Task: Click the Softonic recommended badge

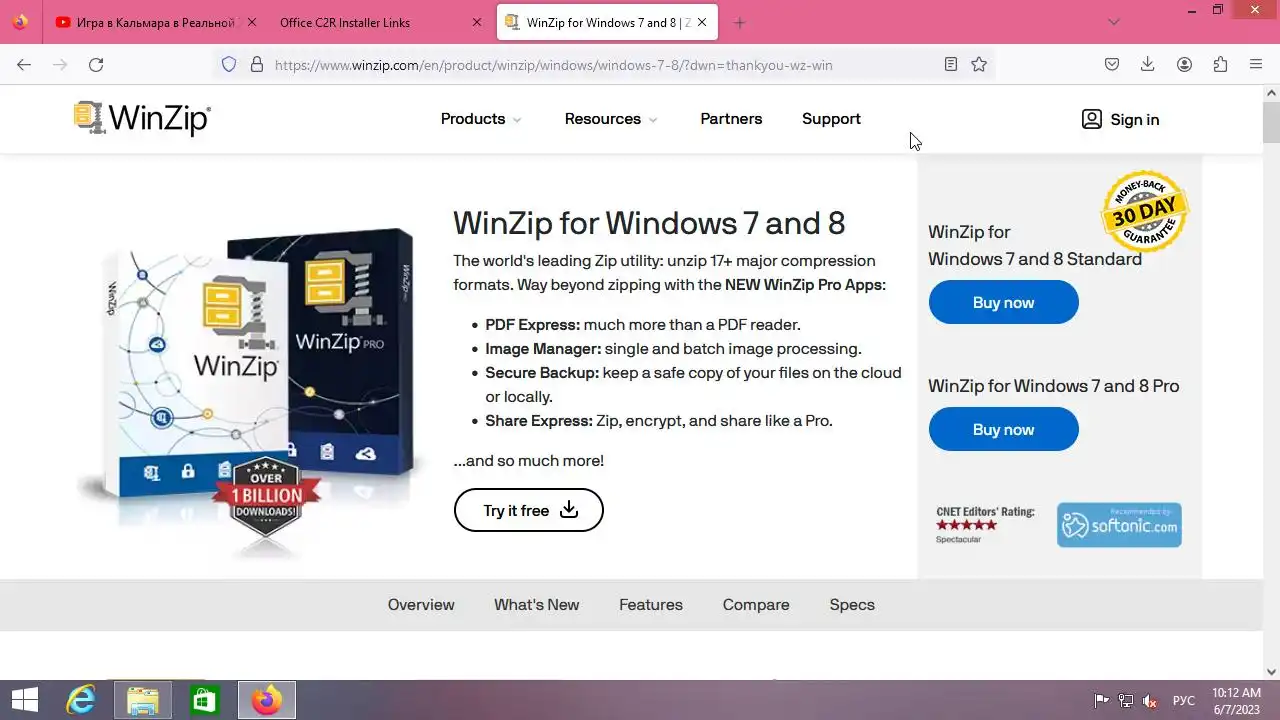Action: pos(1119,525)
